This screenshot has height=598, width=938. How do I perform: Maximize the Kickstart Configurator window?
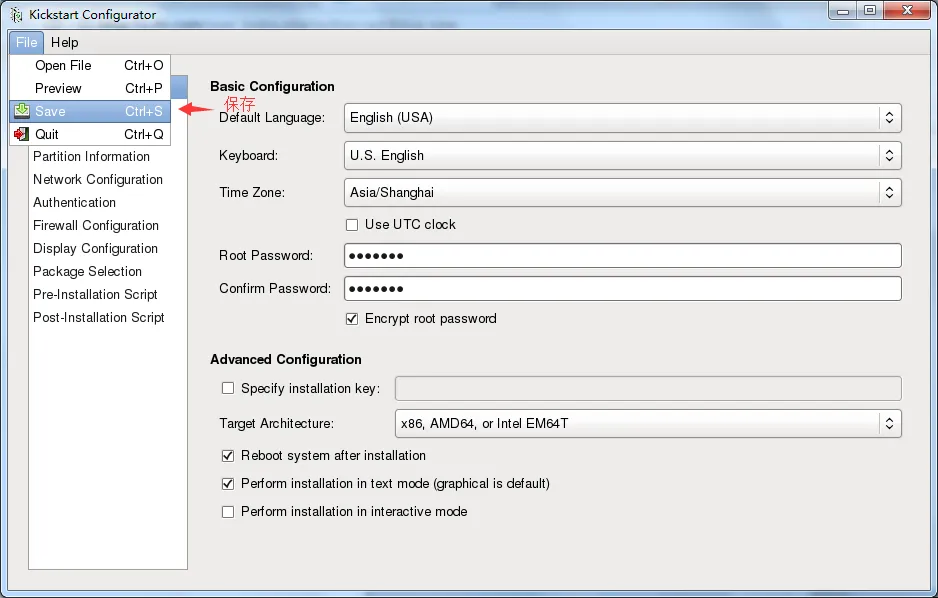coord(870,11)
